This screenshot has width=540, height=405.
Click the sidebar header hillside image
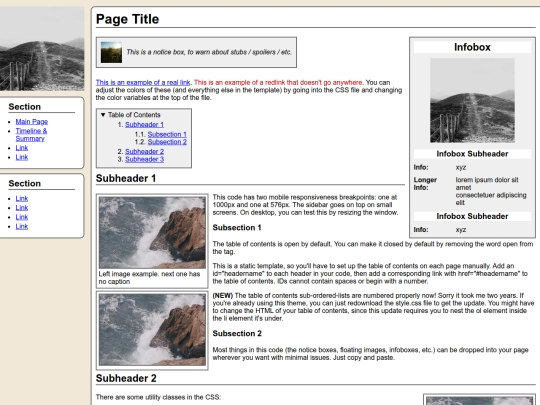tap(42, 49)
